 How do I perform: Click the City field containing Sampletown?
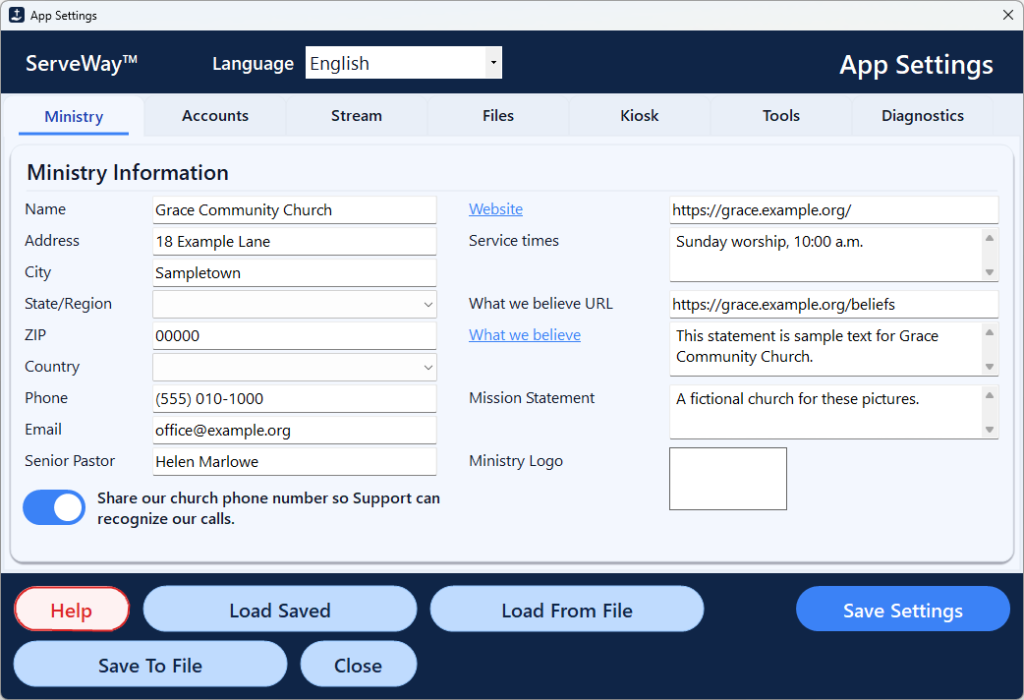click(295, 273)
